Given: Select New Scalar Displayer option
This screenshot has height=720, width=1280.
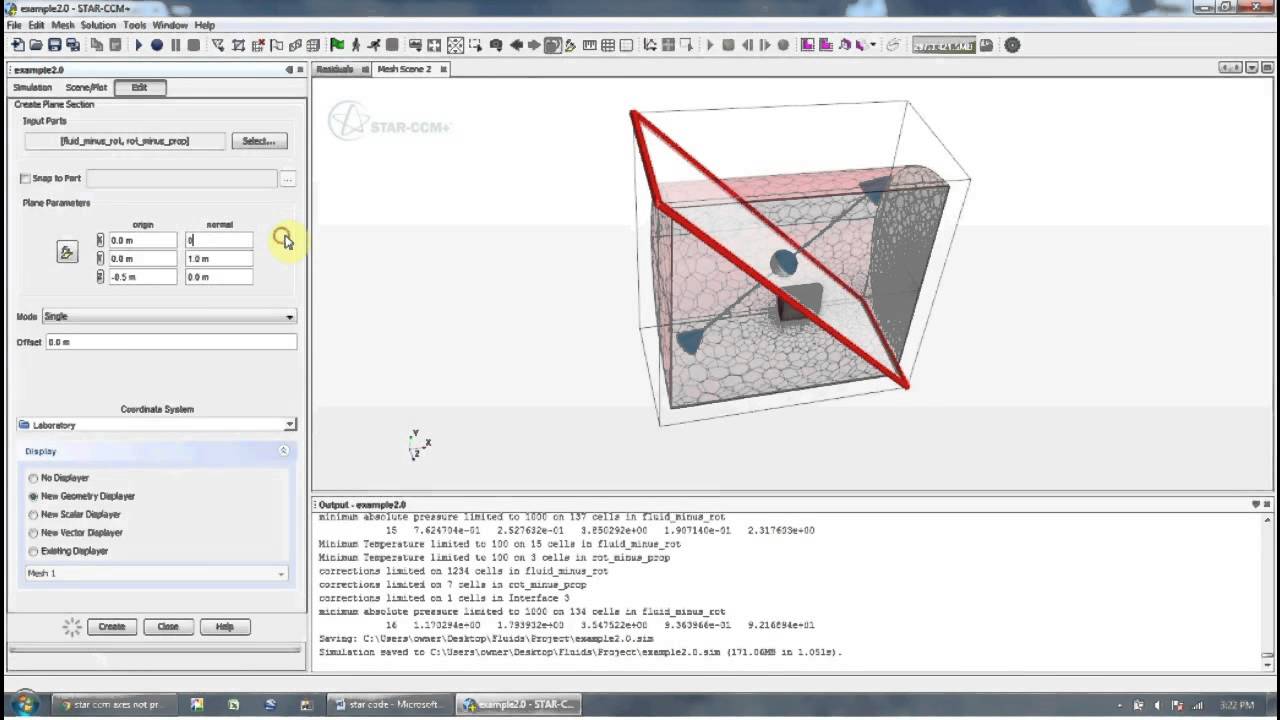Looking at the screenshot, I should 33,514.
